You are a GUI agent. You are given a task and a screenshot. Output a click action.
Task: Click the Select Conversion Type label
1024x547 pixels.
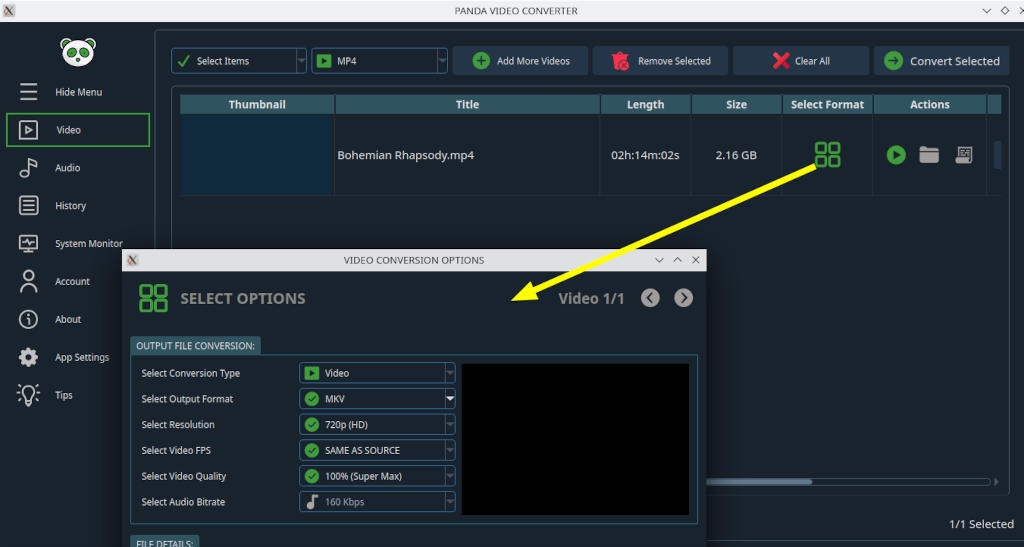point(191,373)
